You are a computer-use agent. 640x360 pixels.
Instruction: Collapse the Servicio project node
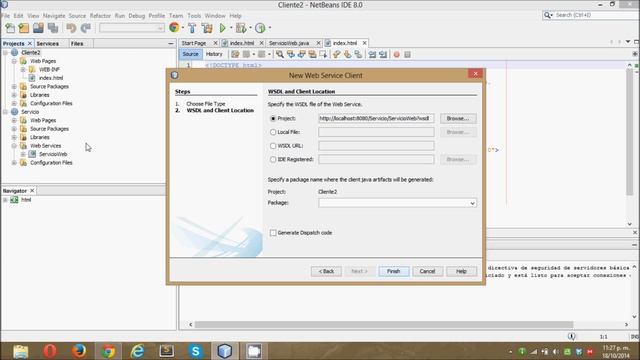tap(5, 112)
